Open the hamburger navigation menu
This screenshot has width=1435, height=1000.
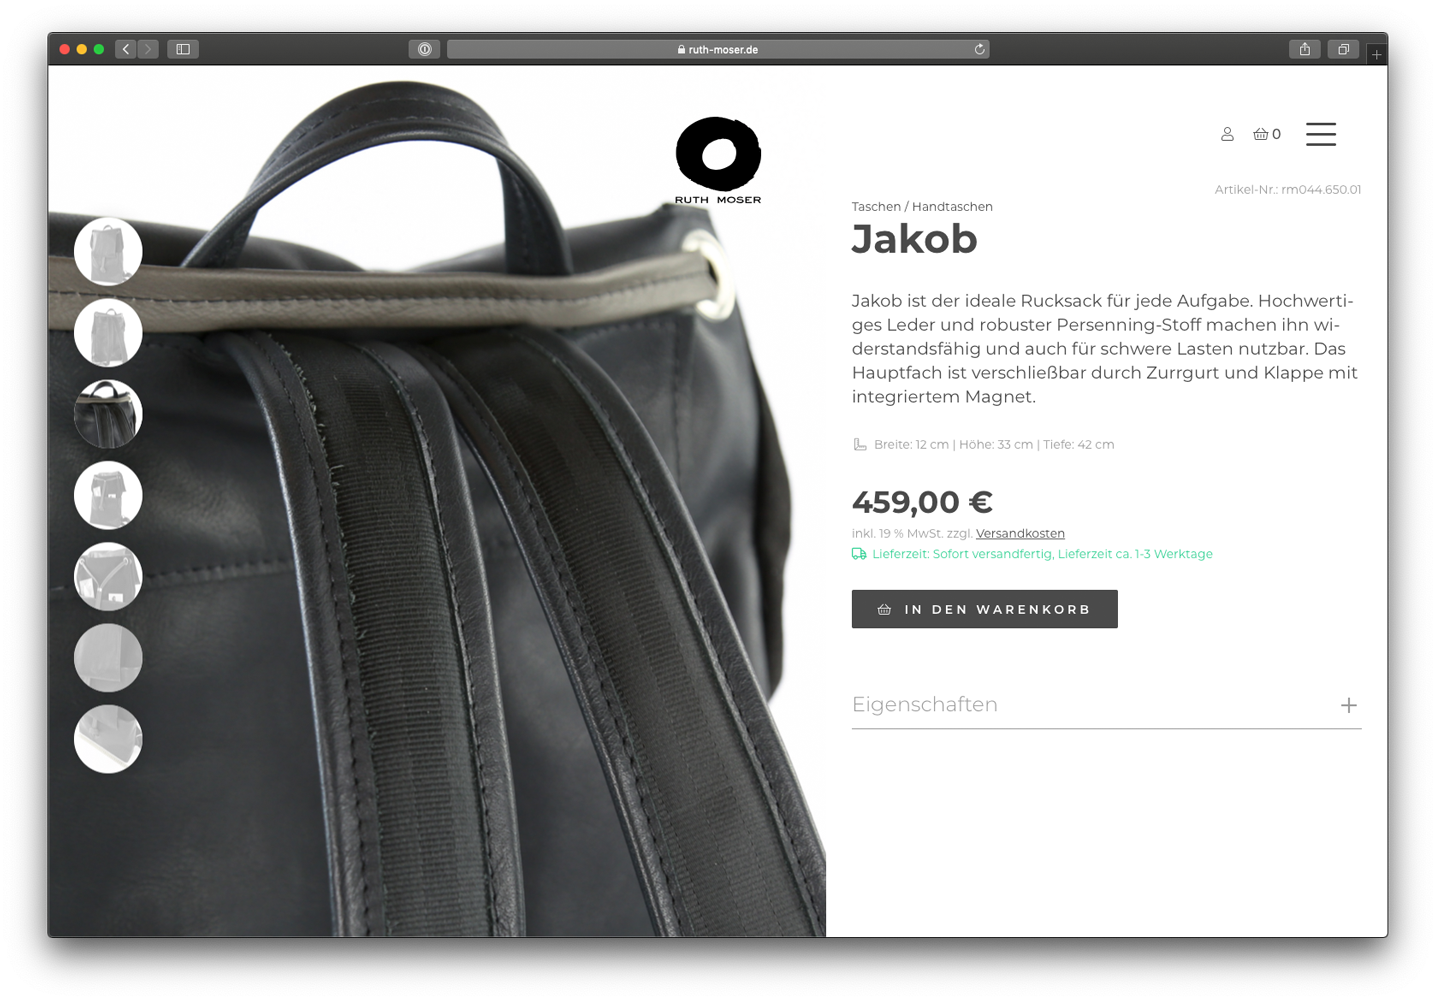[x=1321, y=134]
